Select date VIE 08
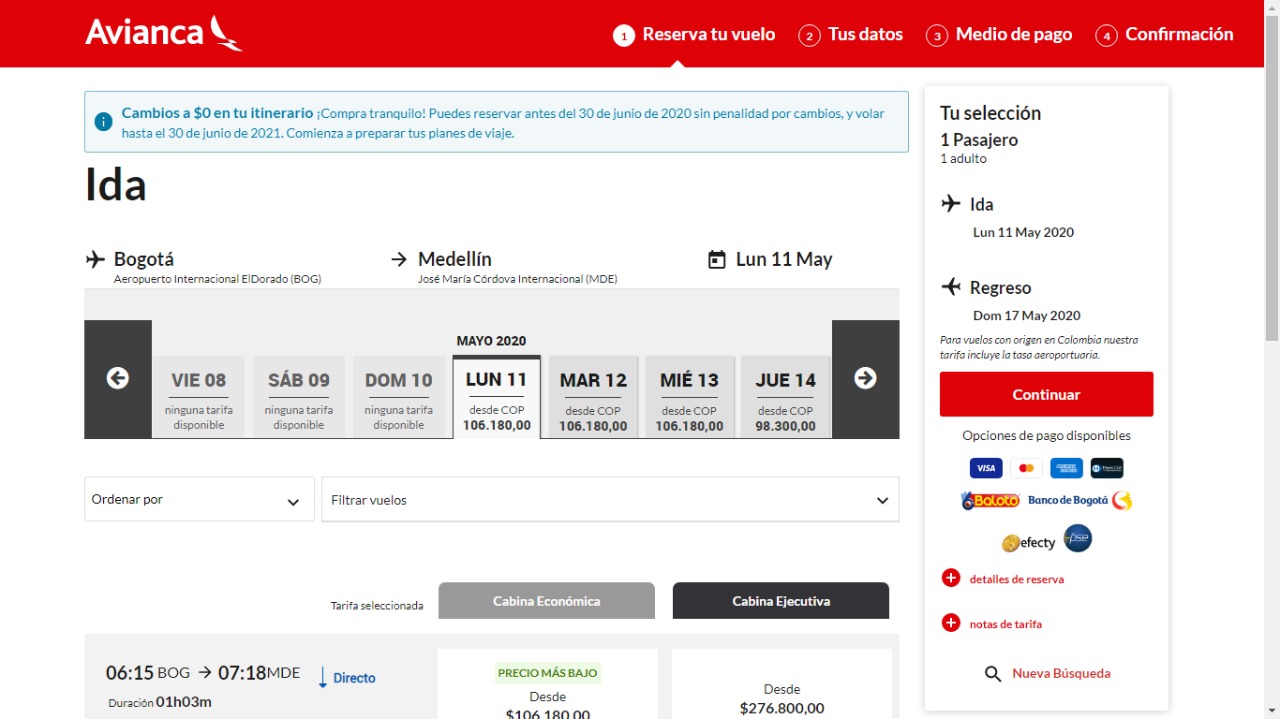Viewport: 1280px width, 719px height. pos(199,397)
